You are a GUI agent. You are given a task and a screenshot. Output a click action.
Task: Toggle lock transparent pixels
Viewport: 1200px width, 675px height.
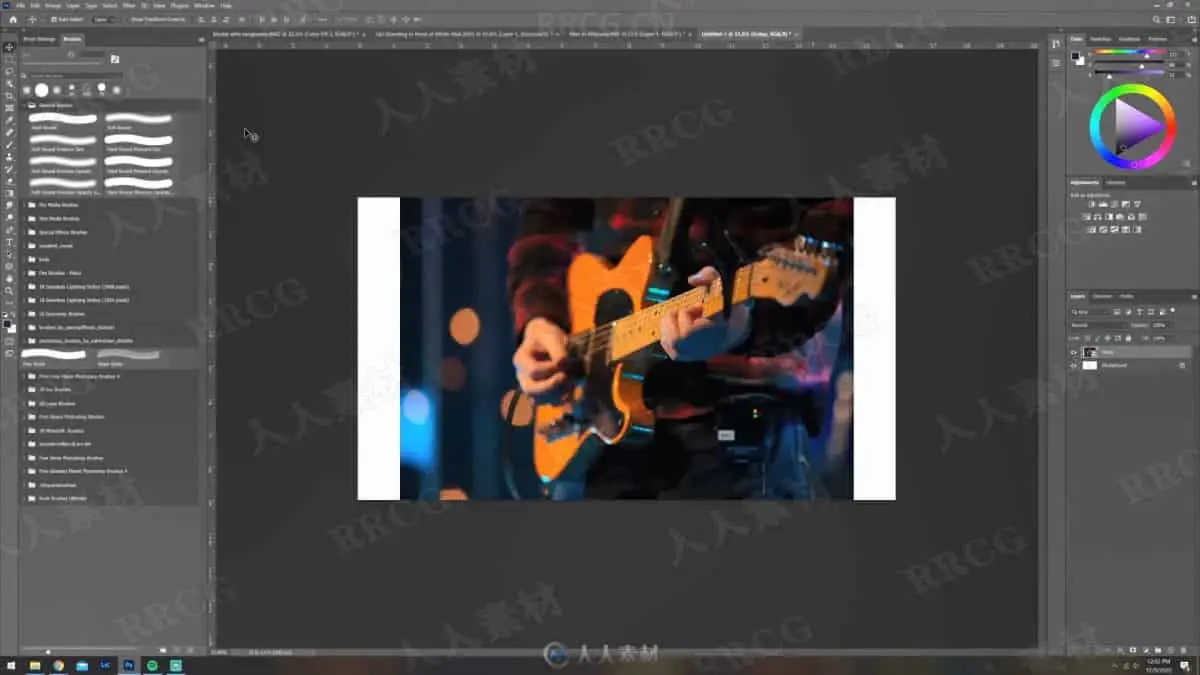[1087, 338]
